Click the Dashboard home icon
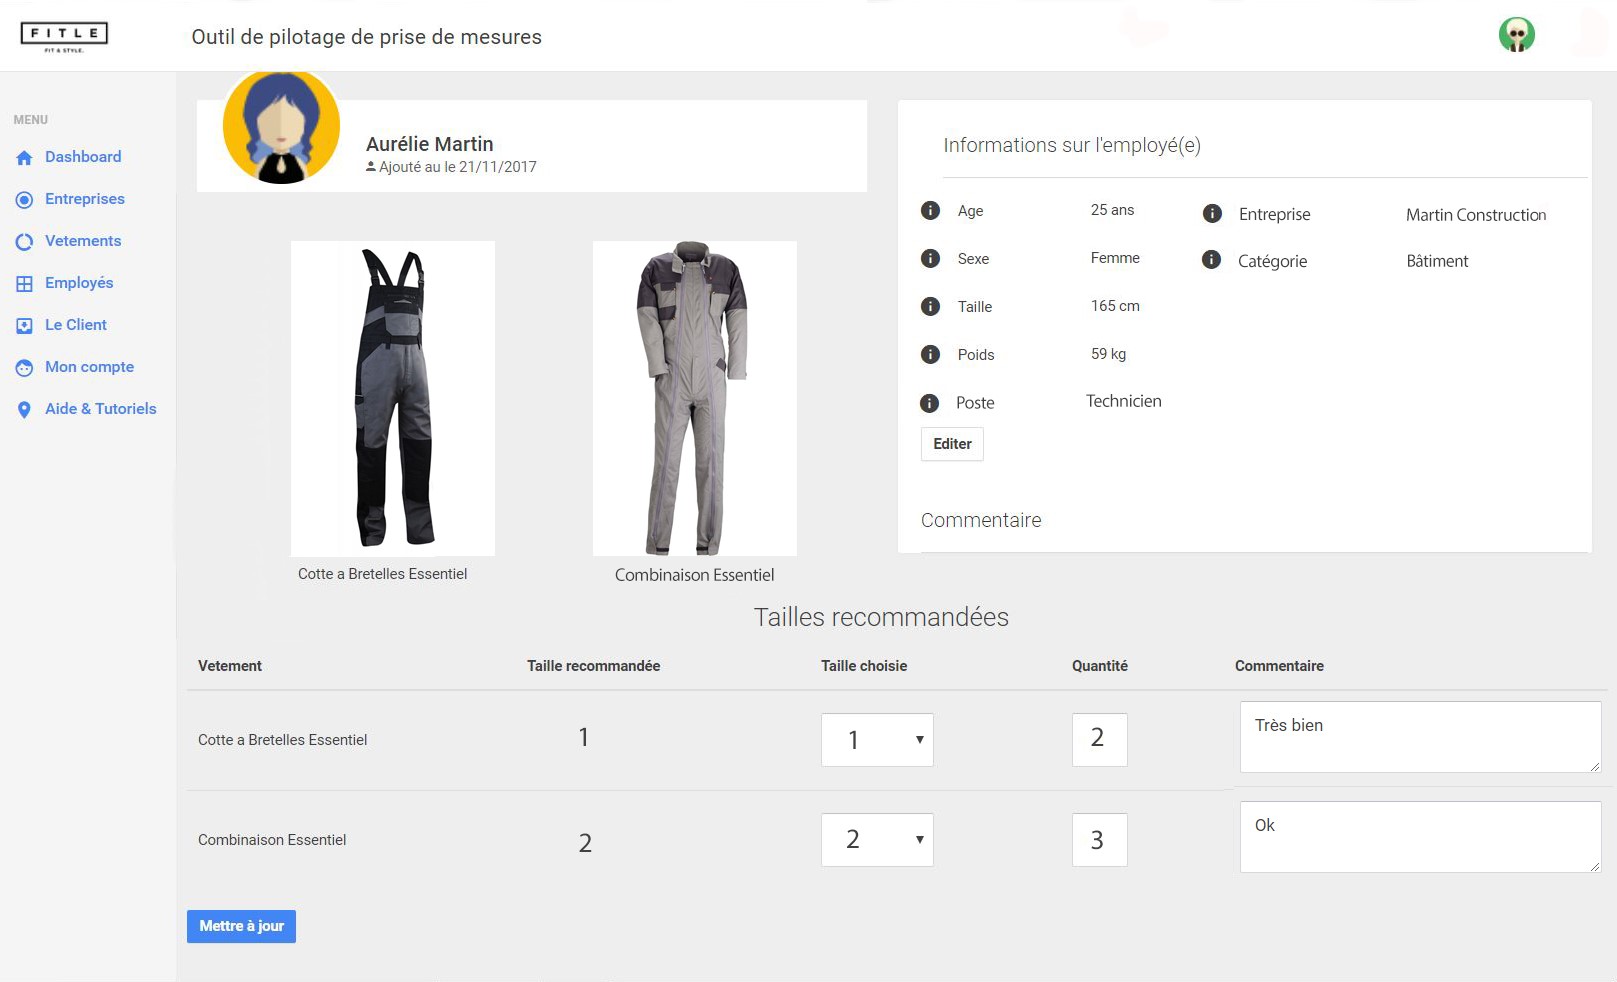This screenshot has width=1617, height=982. (24, 158)
